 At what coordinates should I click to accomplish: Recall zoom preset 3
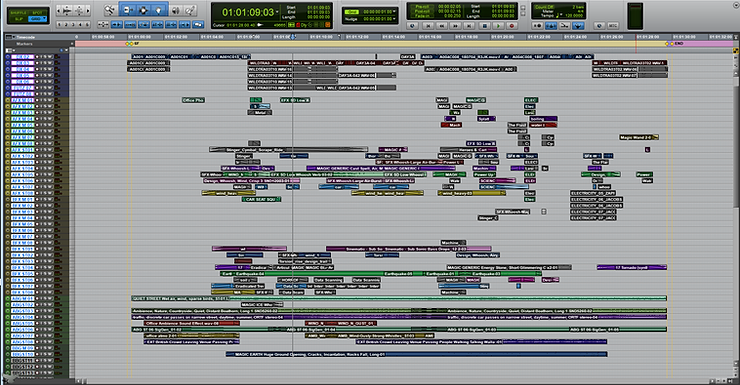pyautogui.click(x=73, y=24)
